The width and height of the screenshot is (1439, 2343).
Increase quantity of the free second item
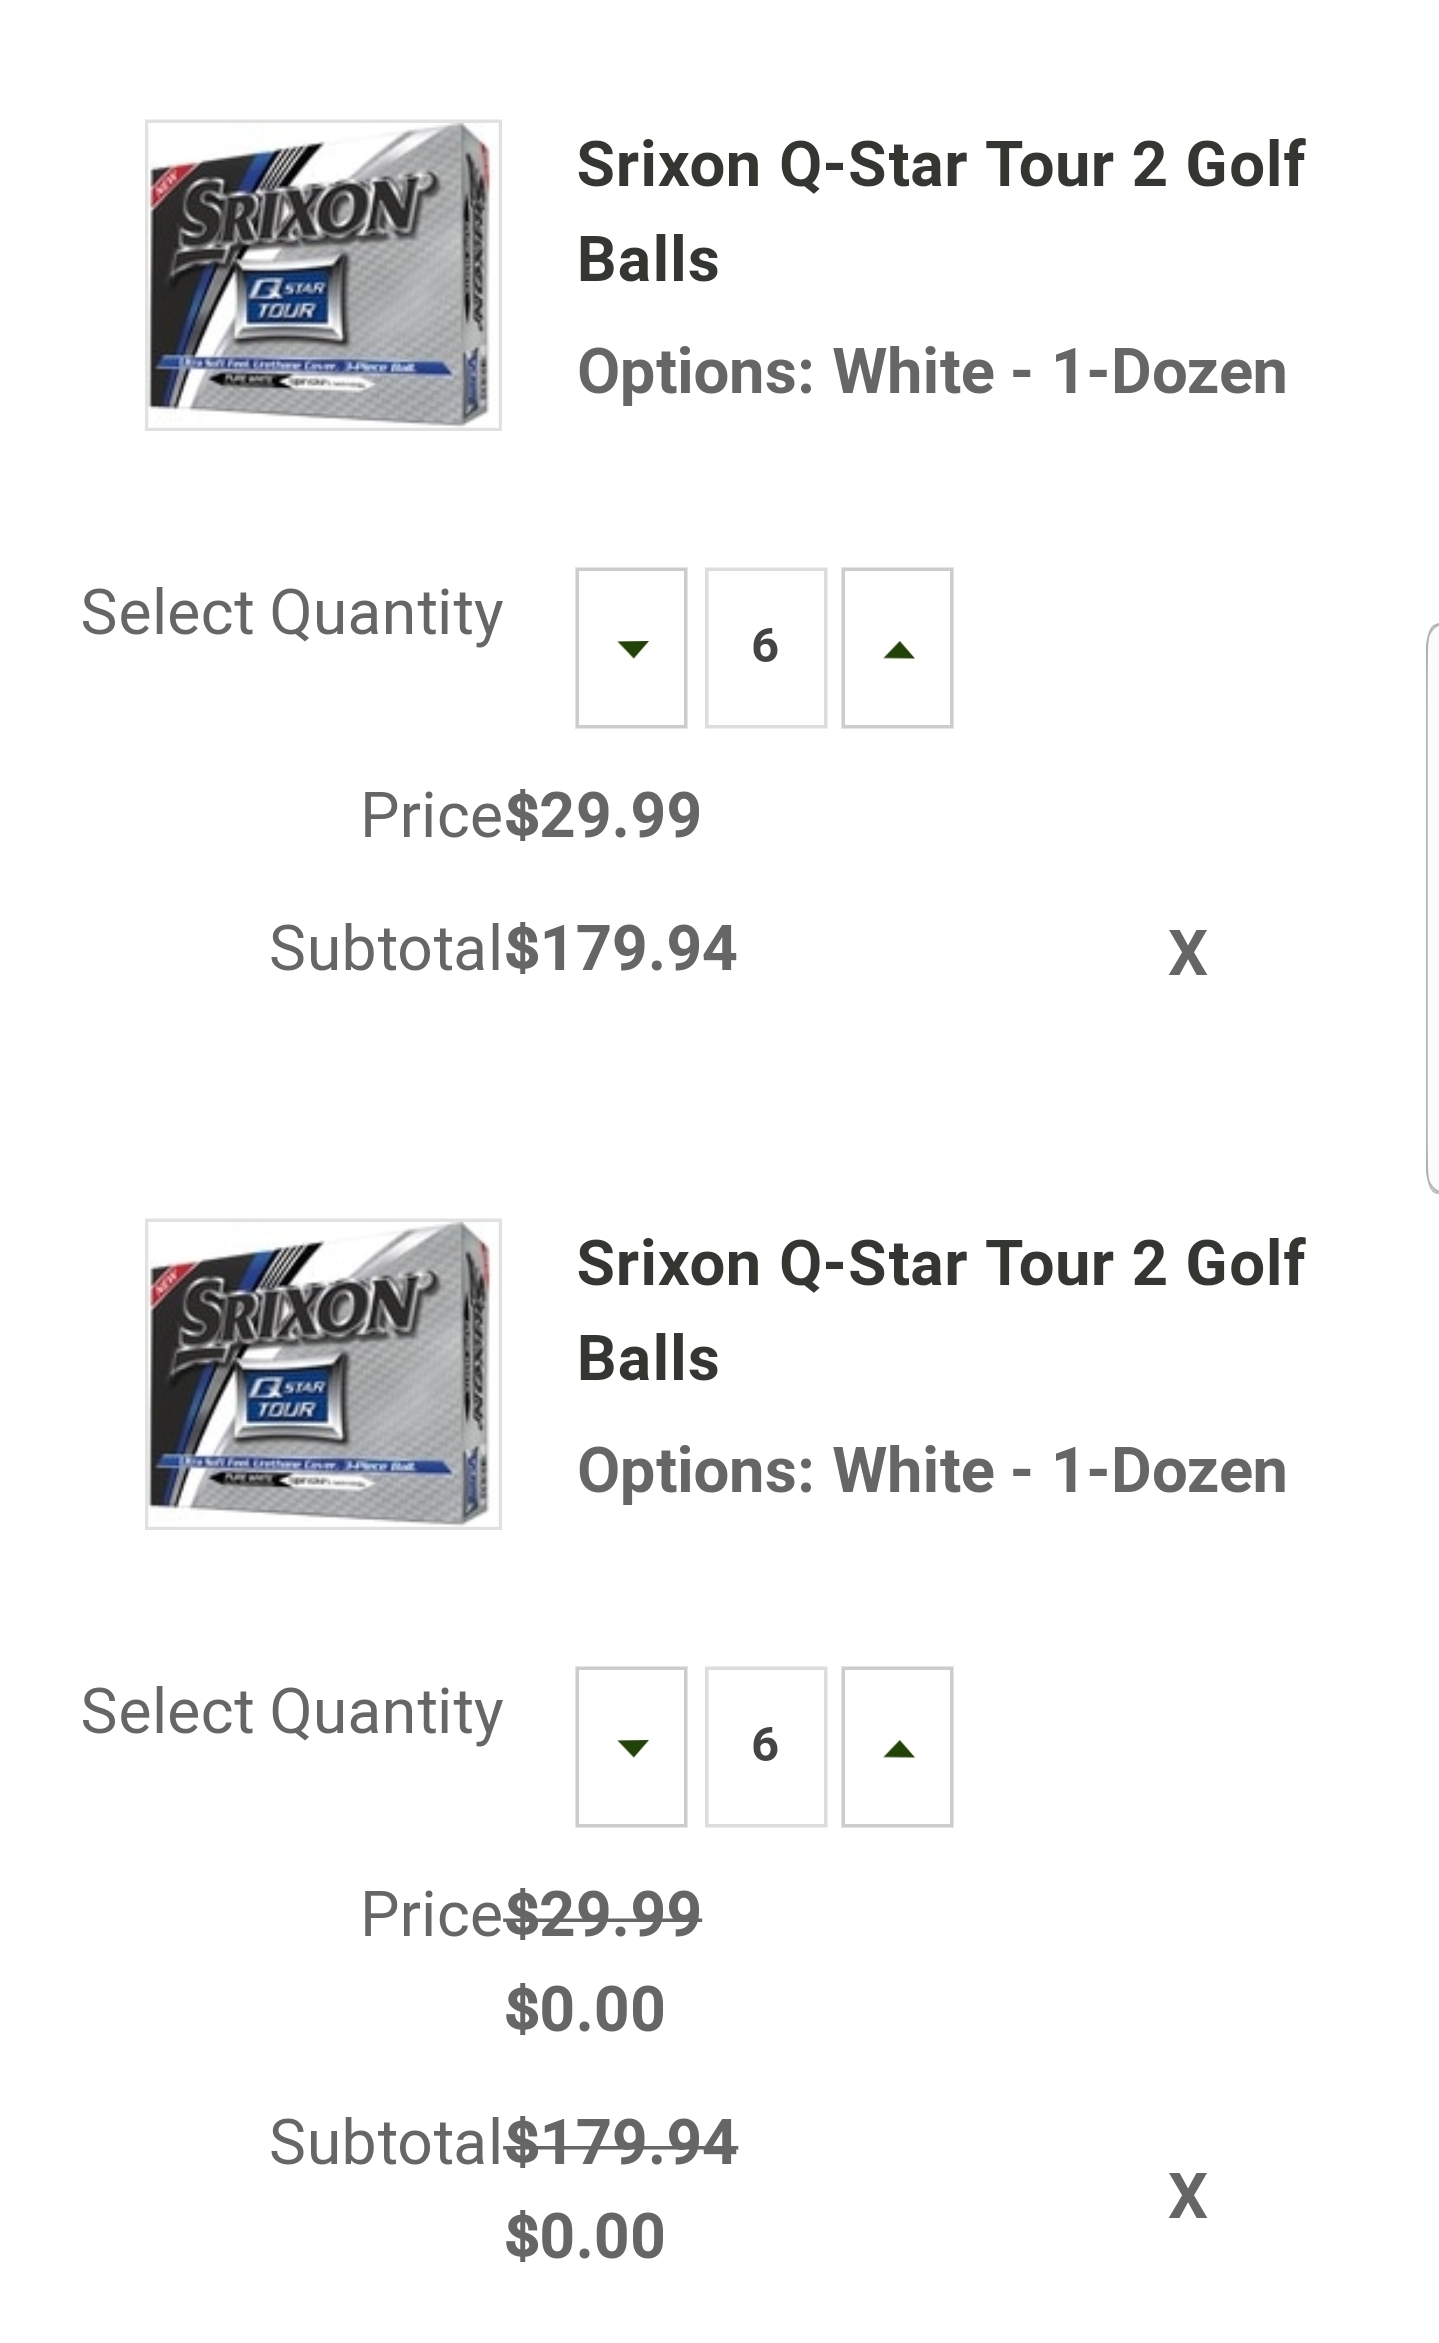click(897, 1747)
